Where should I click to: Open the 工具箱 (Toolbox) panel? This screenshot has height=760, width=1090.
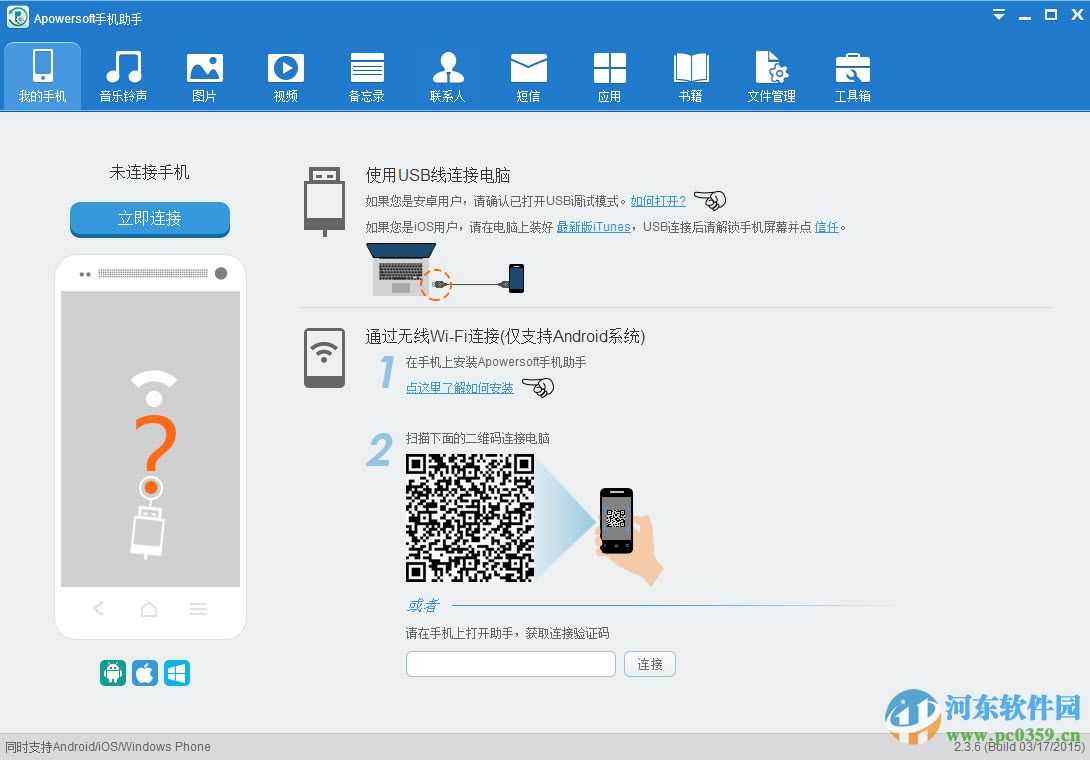click(852, 75)
